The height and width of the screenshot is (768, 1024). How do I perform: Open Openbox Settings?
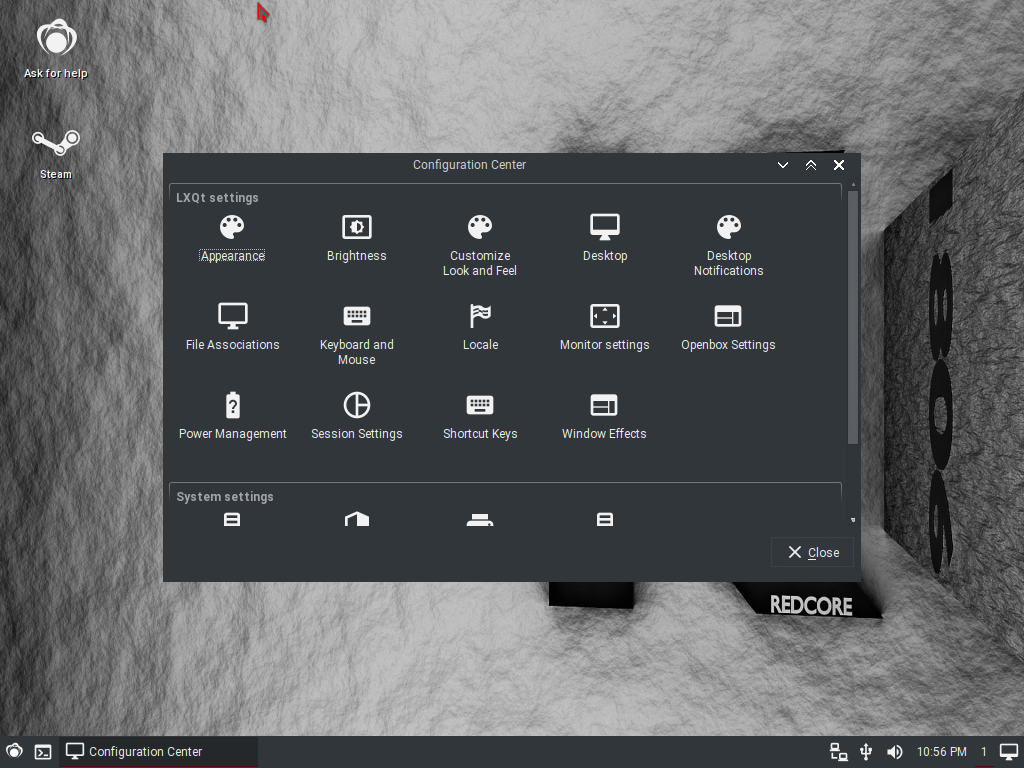728,327
